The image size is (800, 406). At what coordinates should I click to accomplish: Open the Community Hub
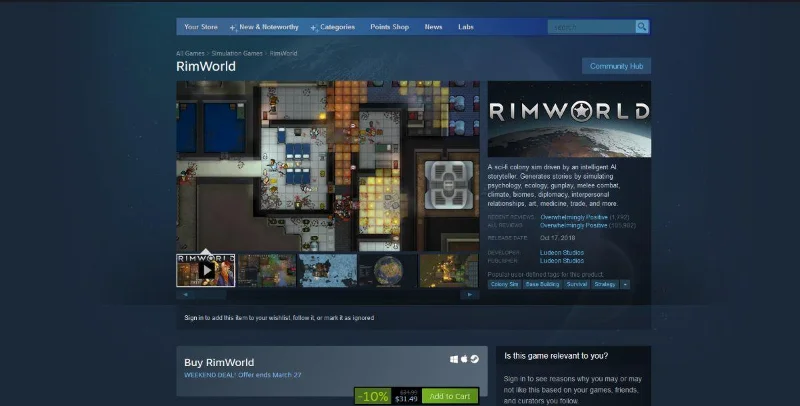point(616,66)
